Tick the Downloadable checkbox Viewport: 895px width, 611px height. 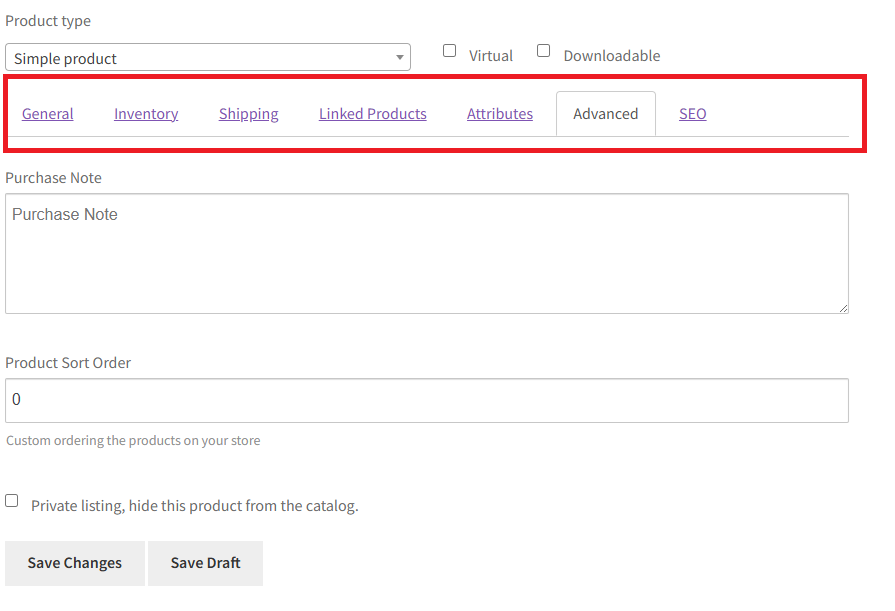click(x=543, y=51)
